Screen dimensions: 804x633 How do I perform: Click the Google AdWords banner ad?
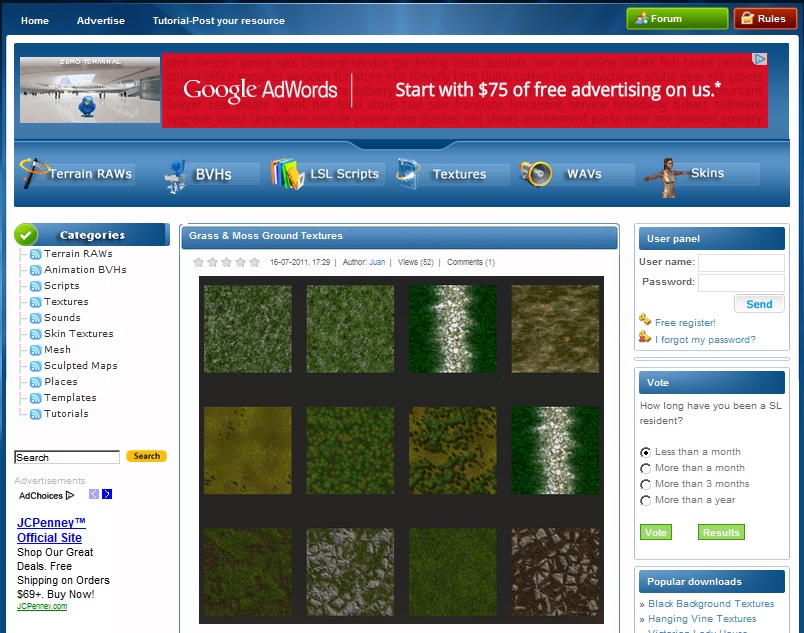(x=465, y=91)
